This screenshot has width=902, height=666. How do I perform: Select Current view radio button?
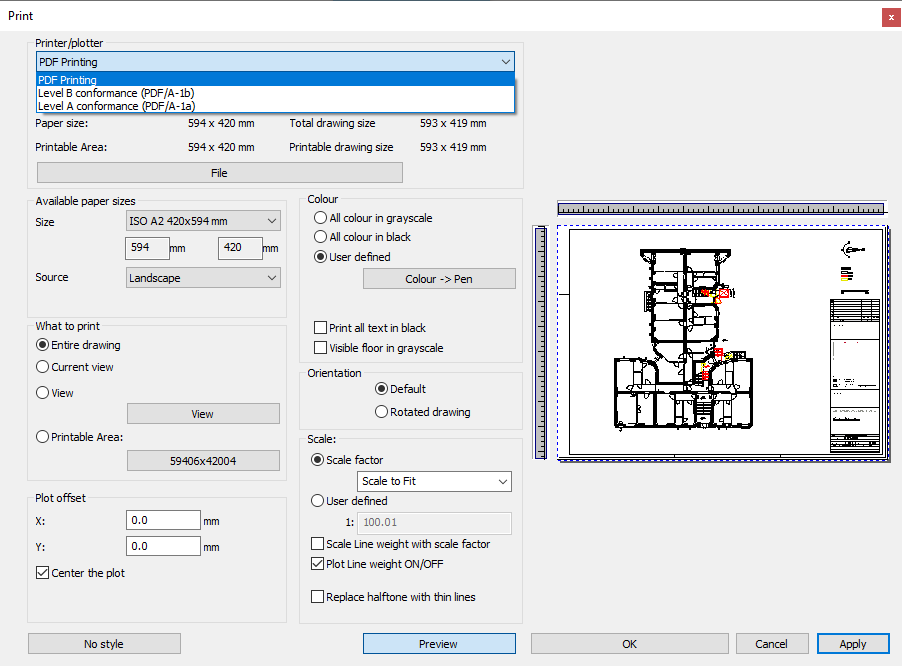43,367
